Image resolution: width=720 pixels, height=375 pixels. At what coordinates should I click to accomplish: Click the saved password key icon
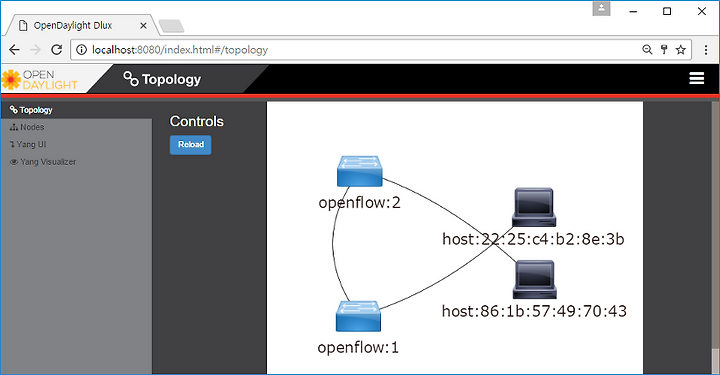pyautogui.click(x=664, y=50)
